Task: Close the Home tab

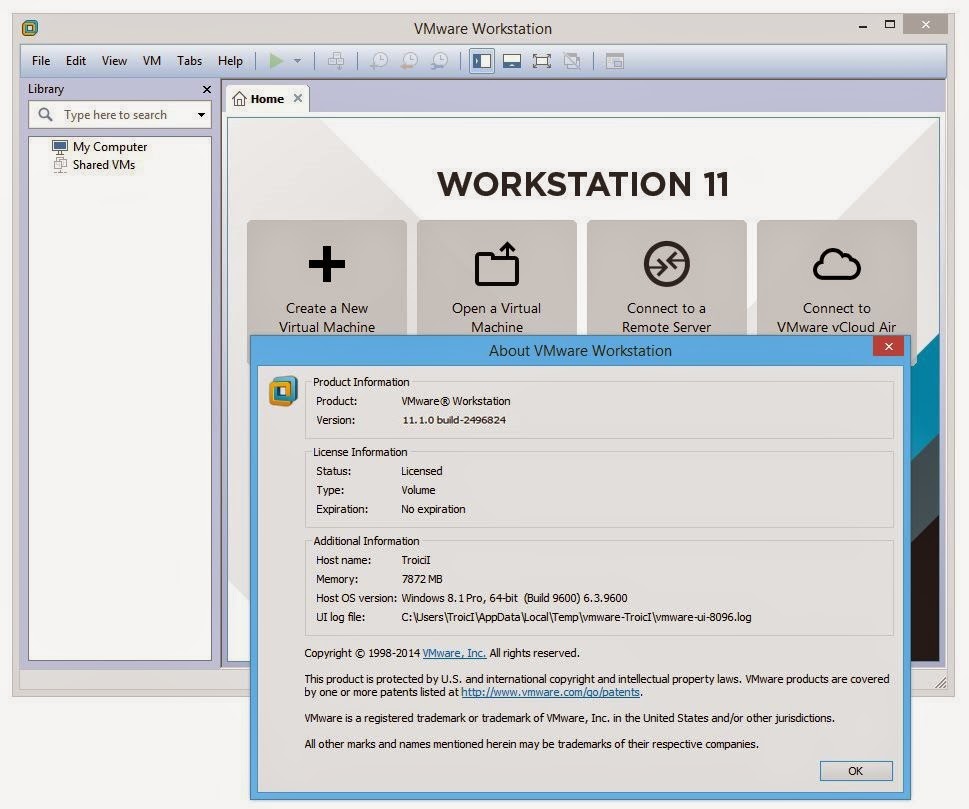Action: (x=298, y=98)
